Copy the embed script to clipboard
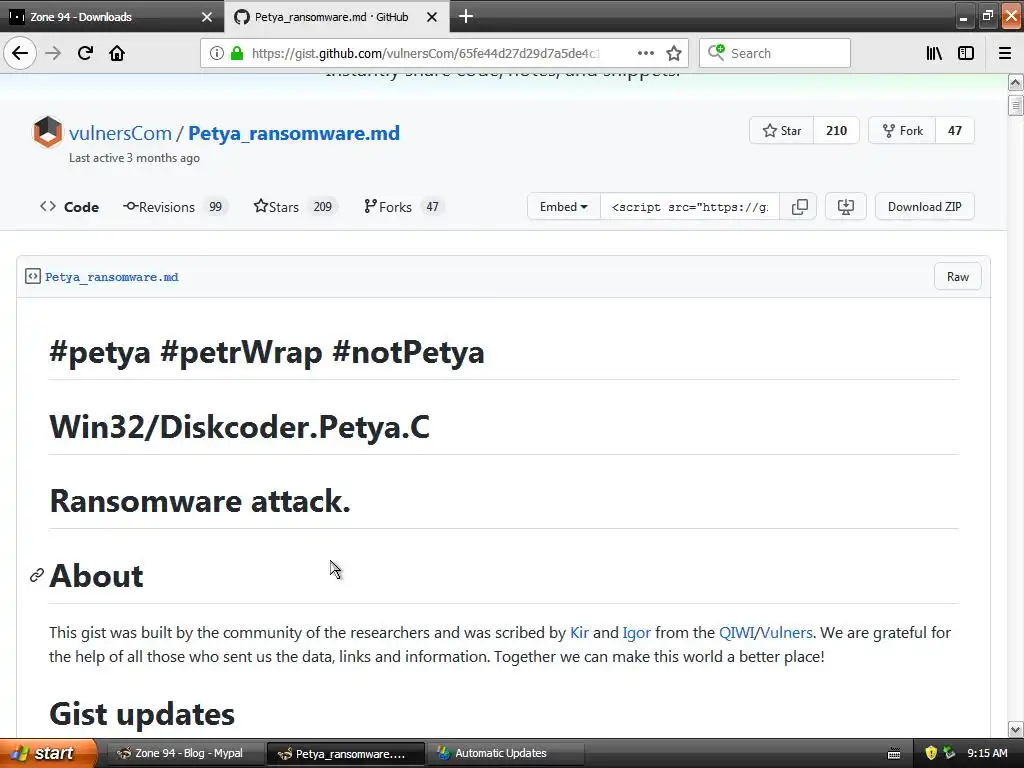The image size is (1024, 768). 799,207
